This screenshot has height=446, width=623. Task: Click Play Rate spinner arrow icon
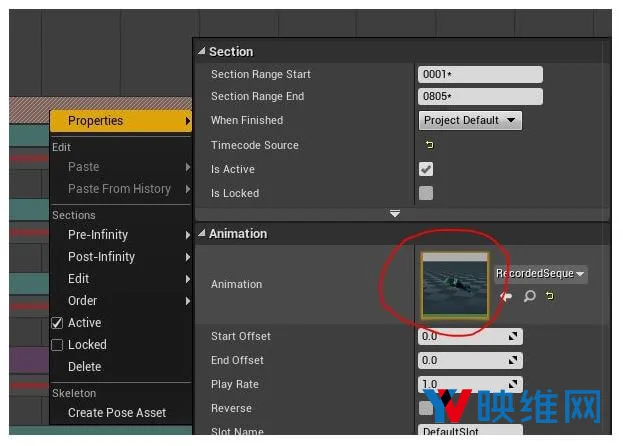pos(513,384)
